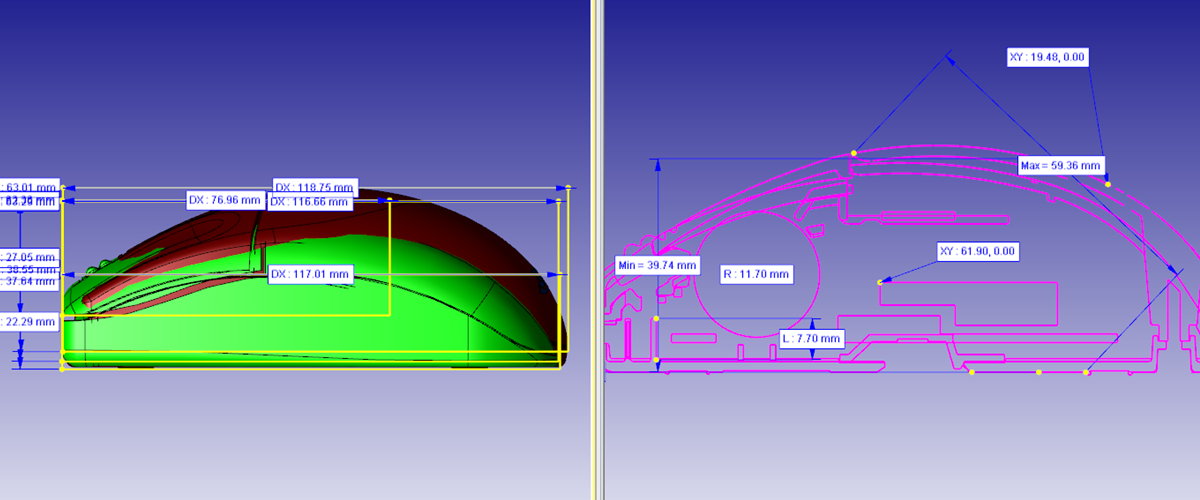The height and width of the screenshot is (500, 1200).
Task: Click yellow point below Max = 59.36 mm label
Action: tap(1108, 184)
